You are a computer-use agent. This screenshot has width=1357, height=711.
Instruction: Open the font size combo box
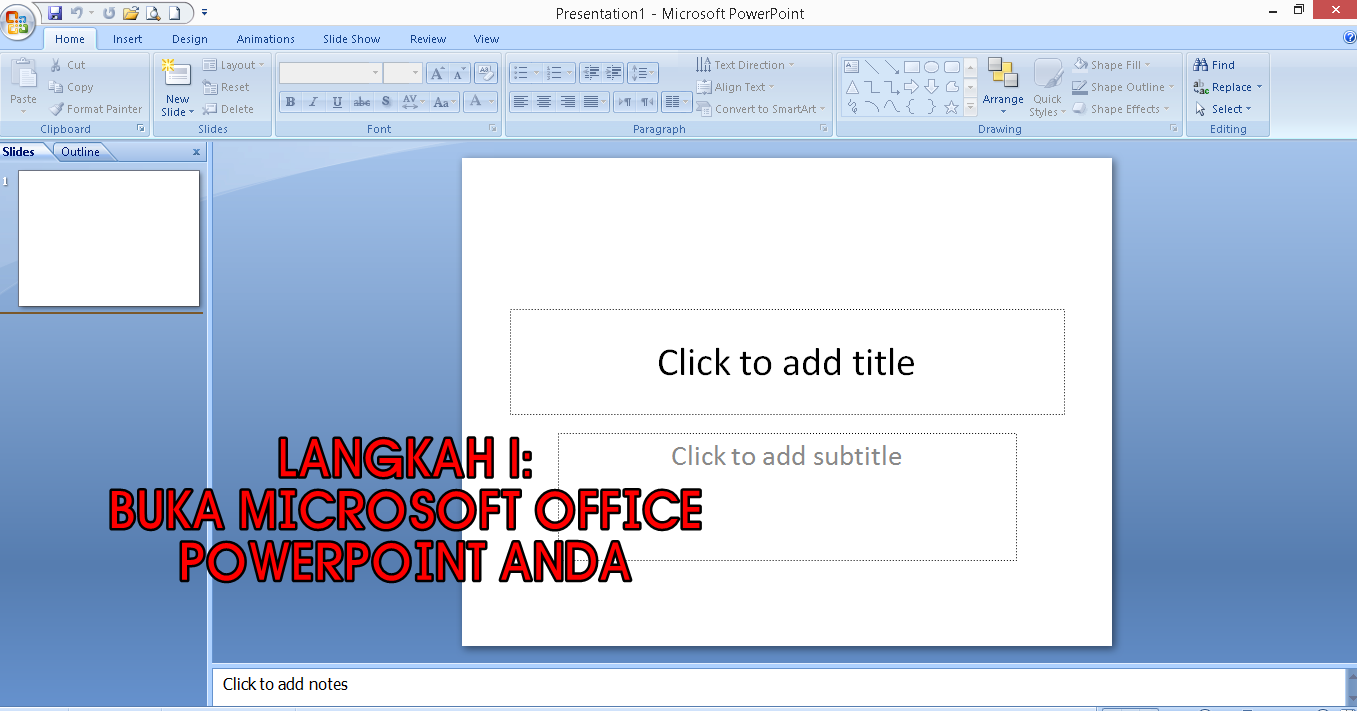(x=403, y=73)
